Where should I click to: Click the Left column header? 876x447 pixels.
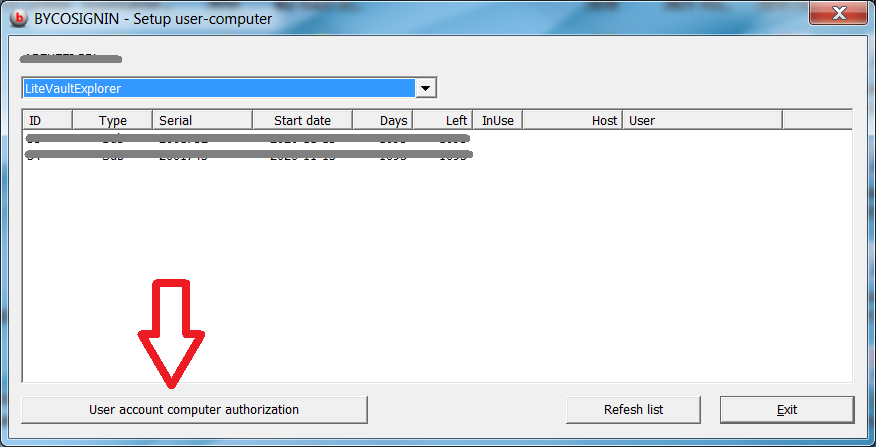tap(443, 120)
